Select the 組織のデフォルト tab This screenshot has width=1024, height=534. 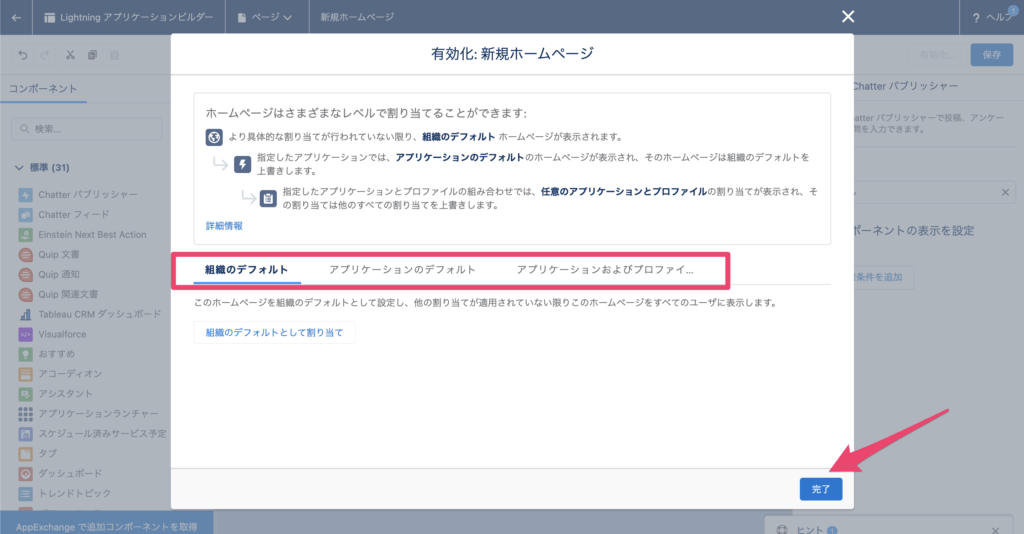[x=246, y=270]
